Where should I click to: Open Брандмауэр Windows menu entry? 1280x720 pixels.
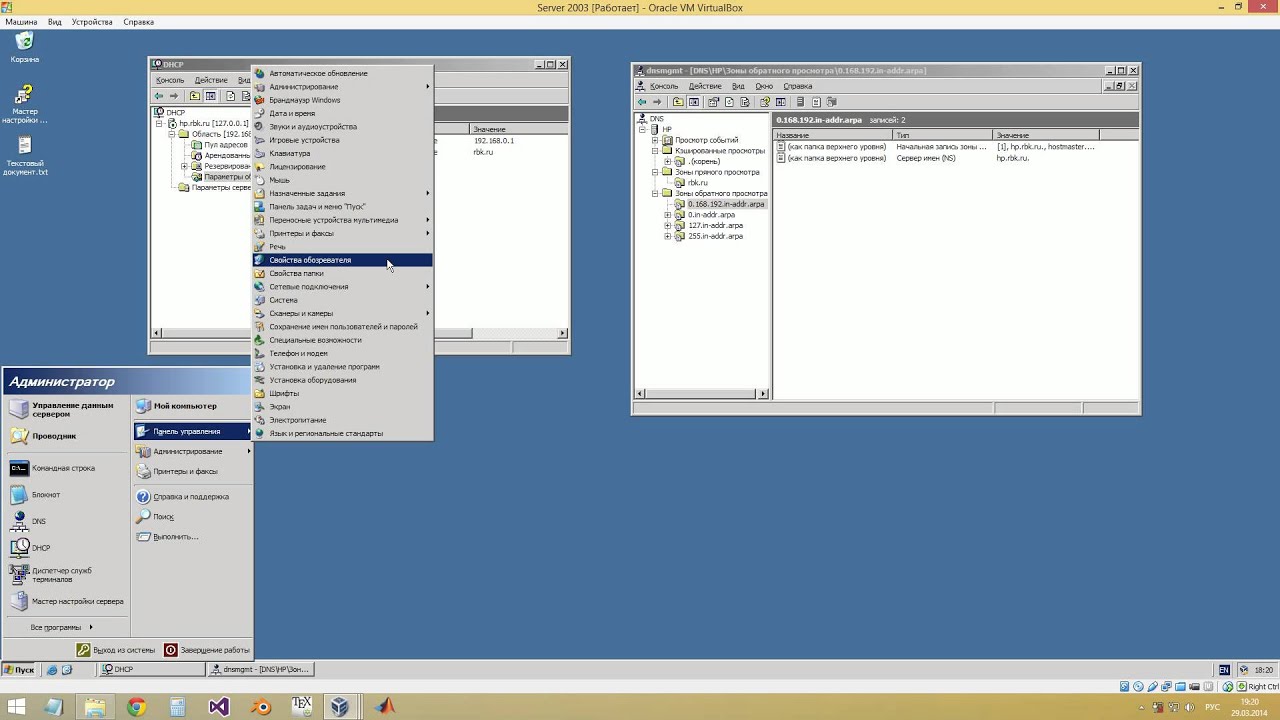point(342,100)
